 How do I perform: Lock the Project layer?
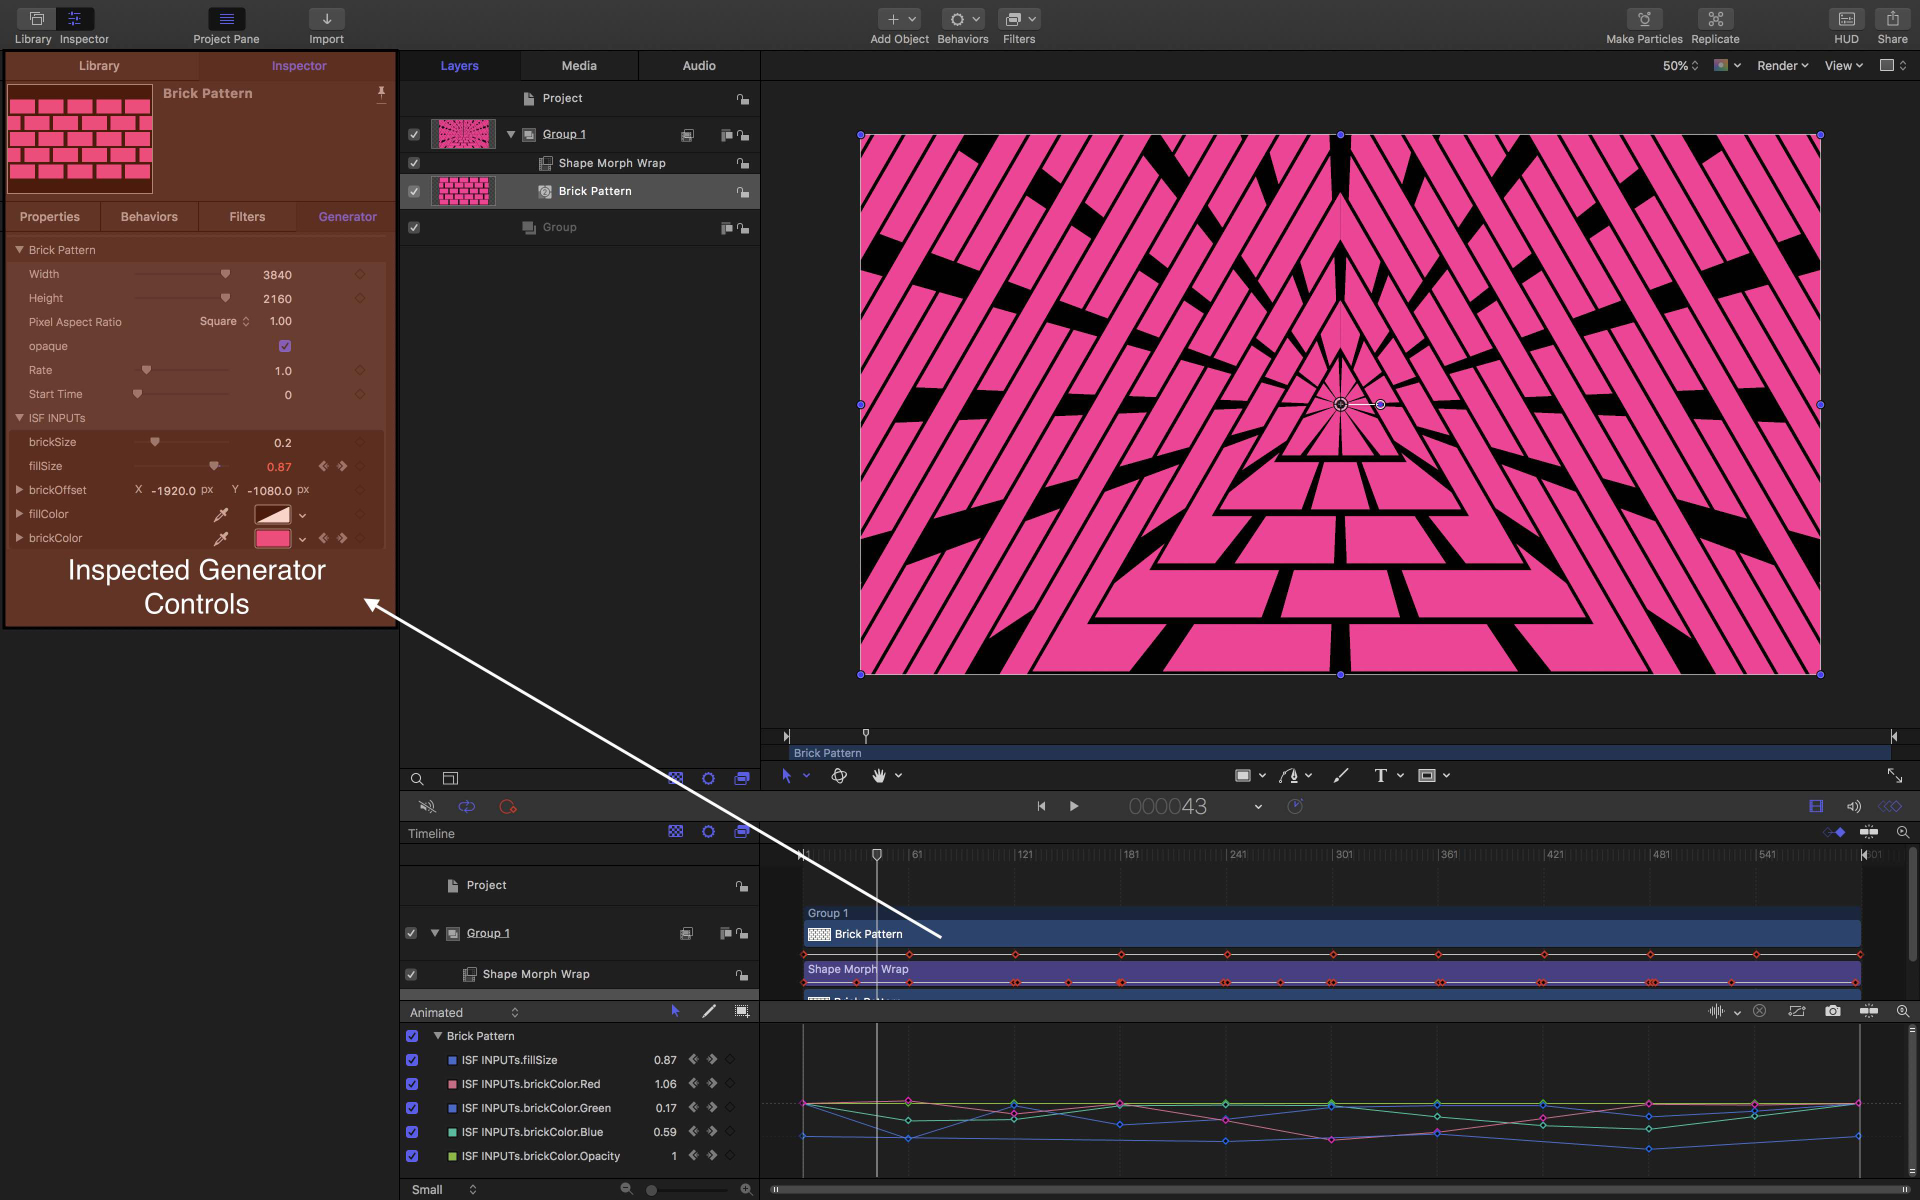tap(742, 99)
